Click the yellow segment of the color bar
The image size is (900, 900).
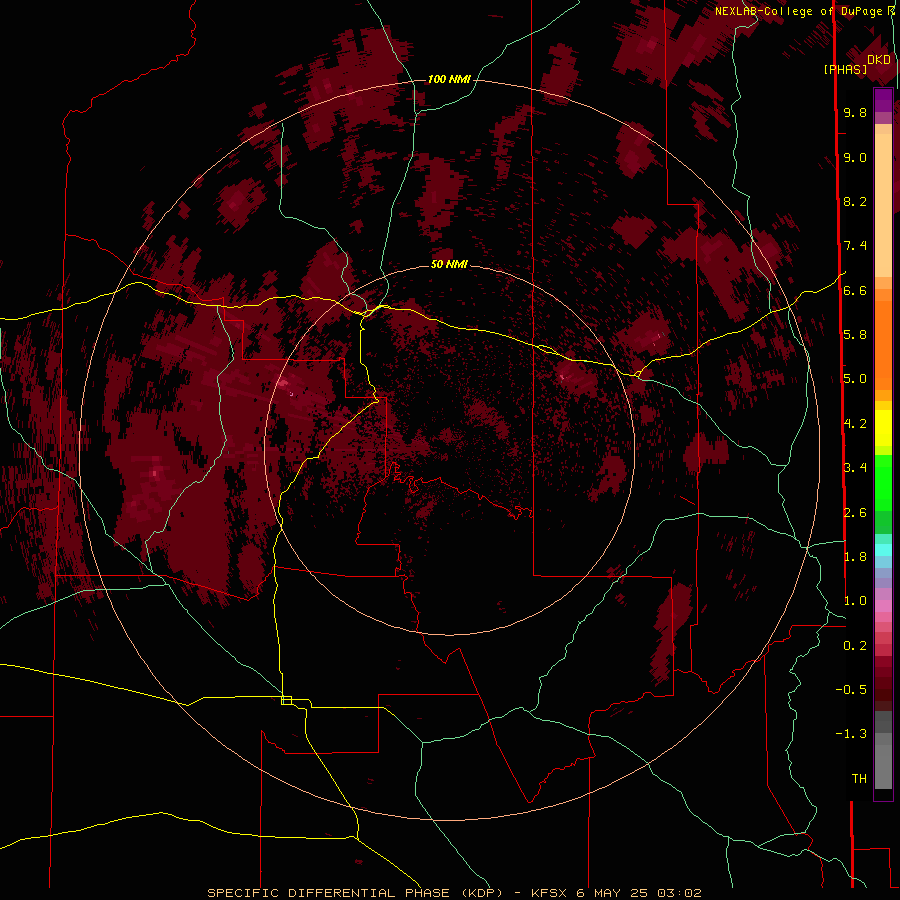[883, 428]
